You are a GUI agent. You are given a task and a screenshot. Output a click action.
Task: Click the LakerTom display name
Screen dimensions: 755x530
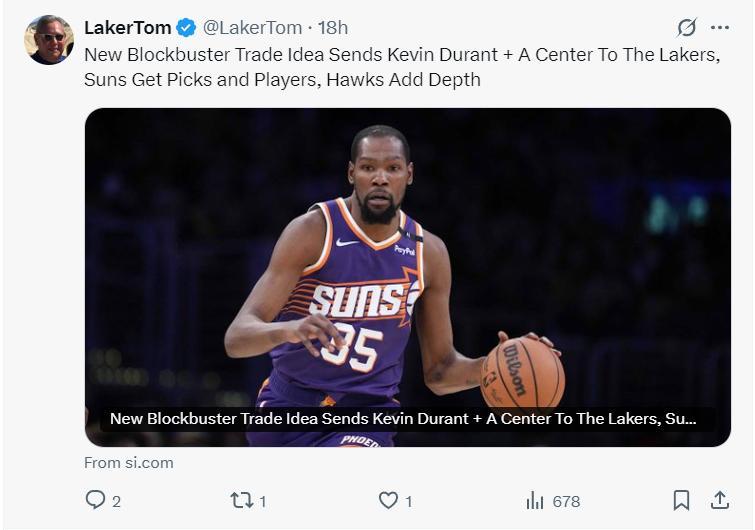click(127, 28)
